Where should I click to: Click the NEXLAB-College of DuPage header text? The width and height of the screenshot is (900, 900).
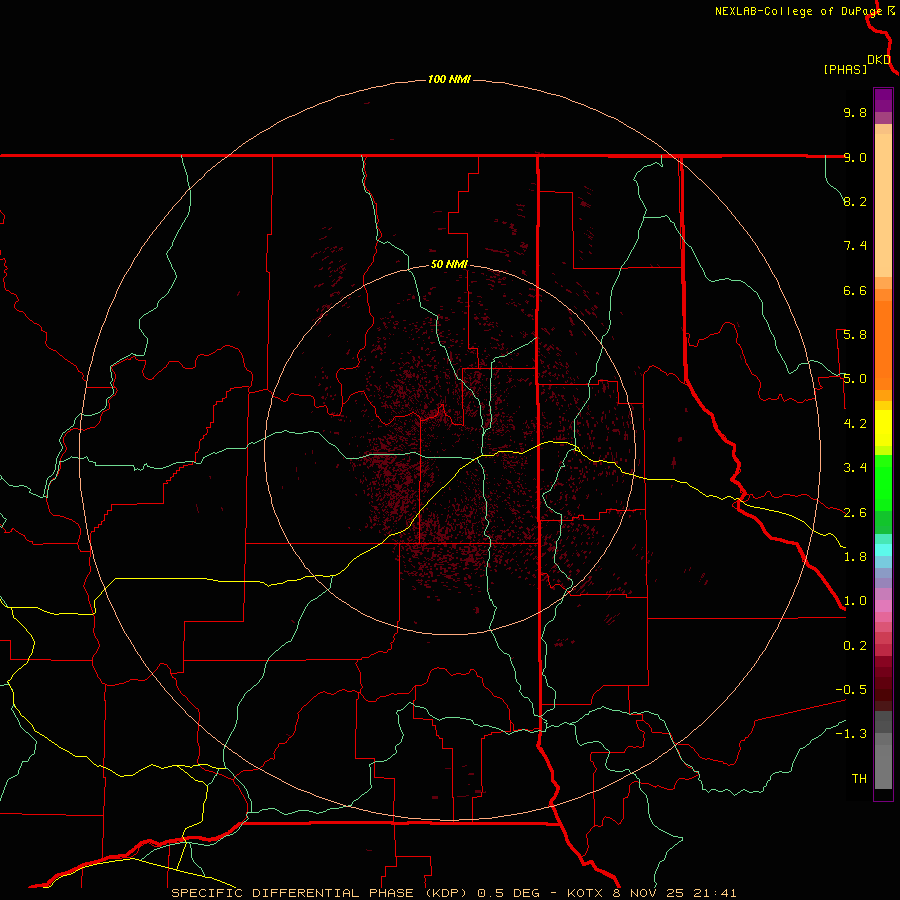click(x=798, y=11)
